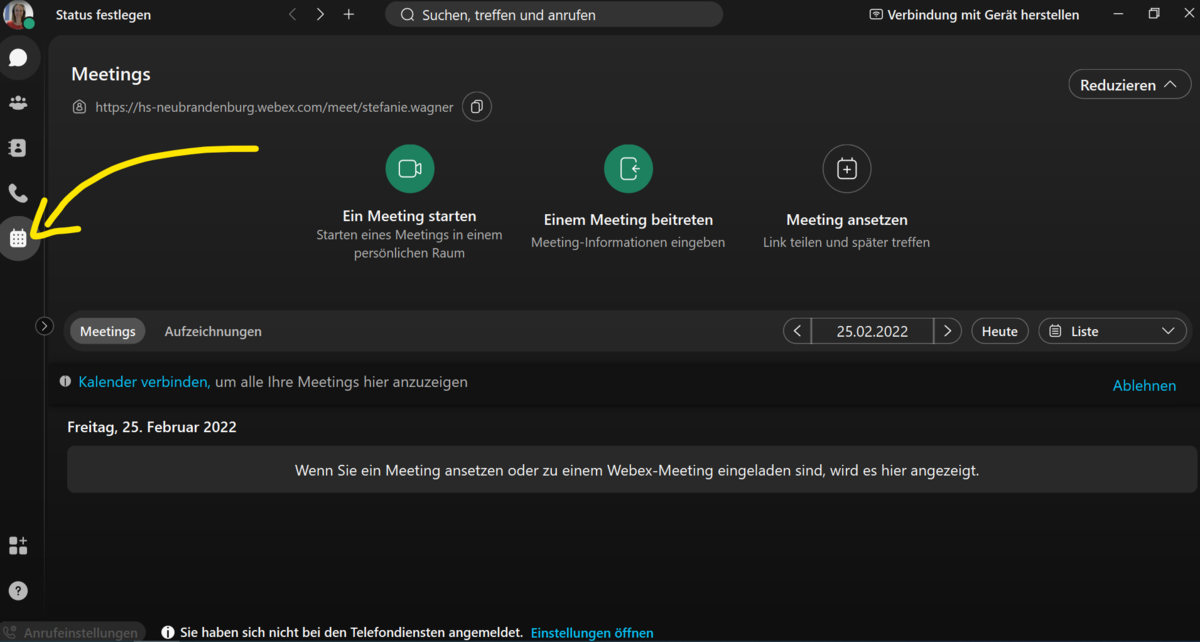
Task: Open Einstellungen öffnen link
Action: tap(592, 633)
